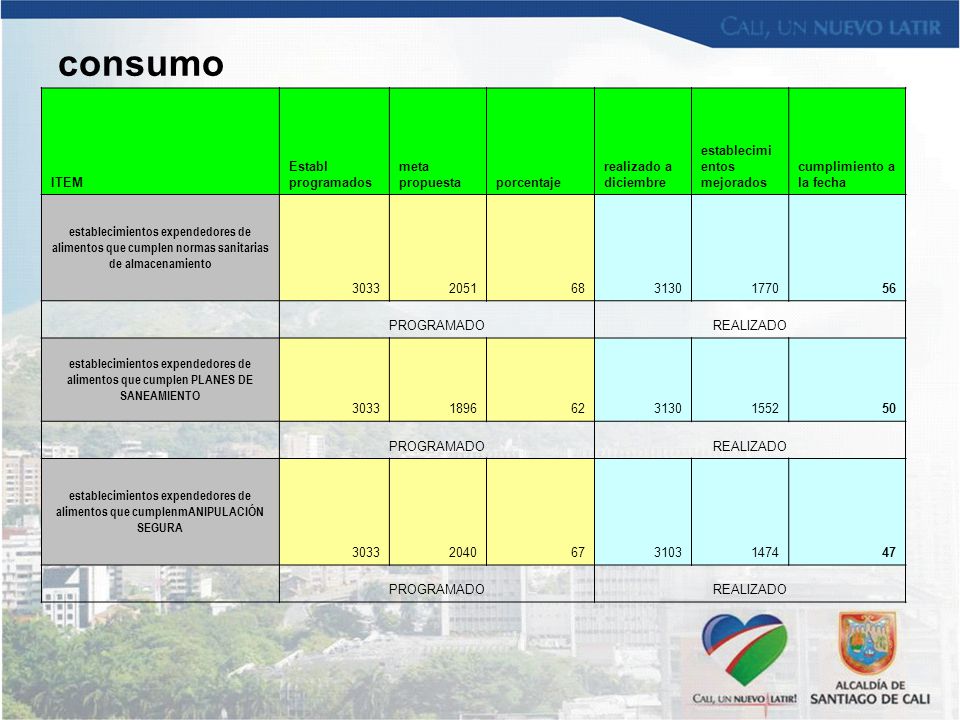Screen dimensions: 960x720
Task: Select the "normas sanitarias de almacenamiento" row label
Action: (x=160, y=248)
